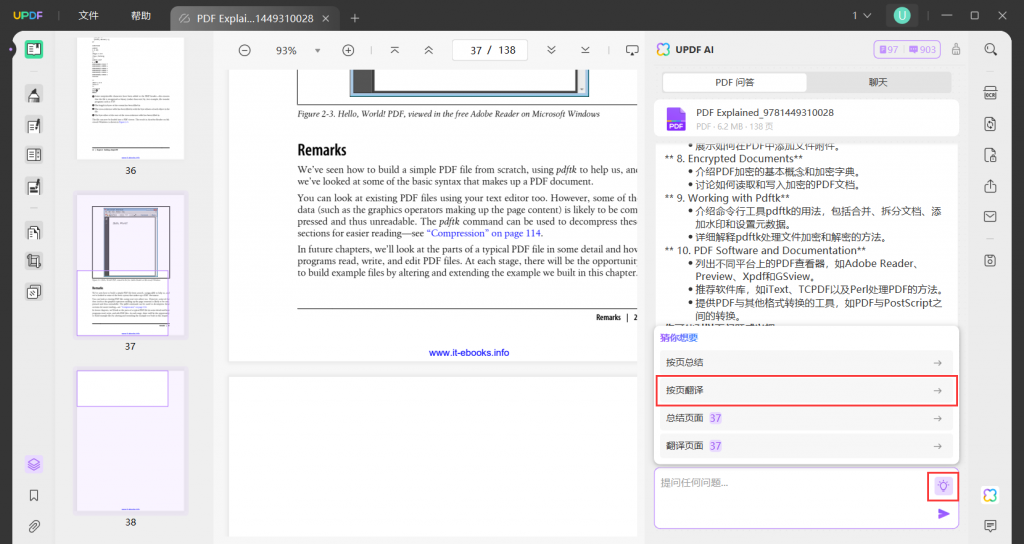Open the zoom level dropdown

point(317,50)
